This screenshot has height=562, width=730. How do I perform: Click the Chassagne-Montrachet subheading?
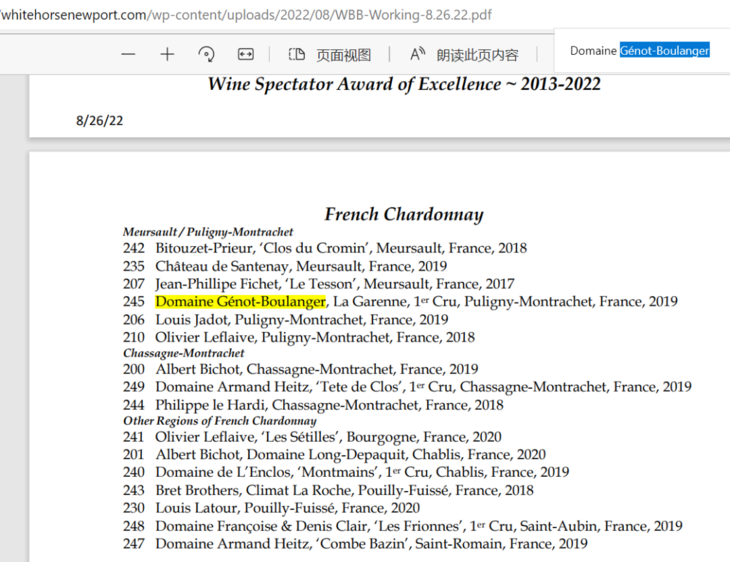click(183, 353)
